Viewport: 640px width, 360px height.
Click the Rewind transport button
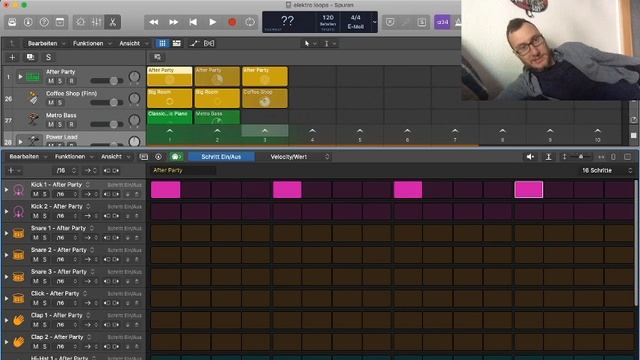coord(154,22)
